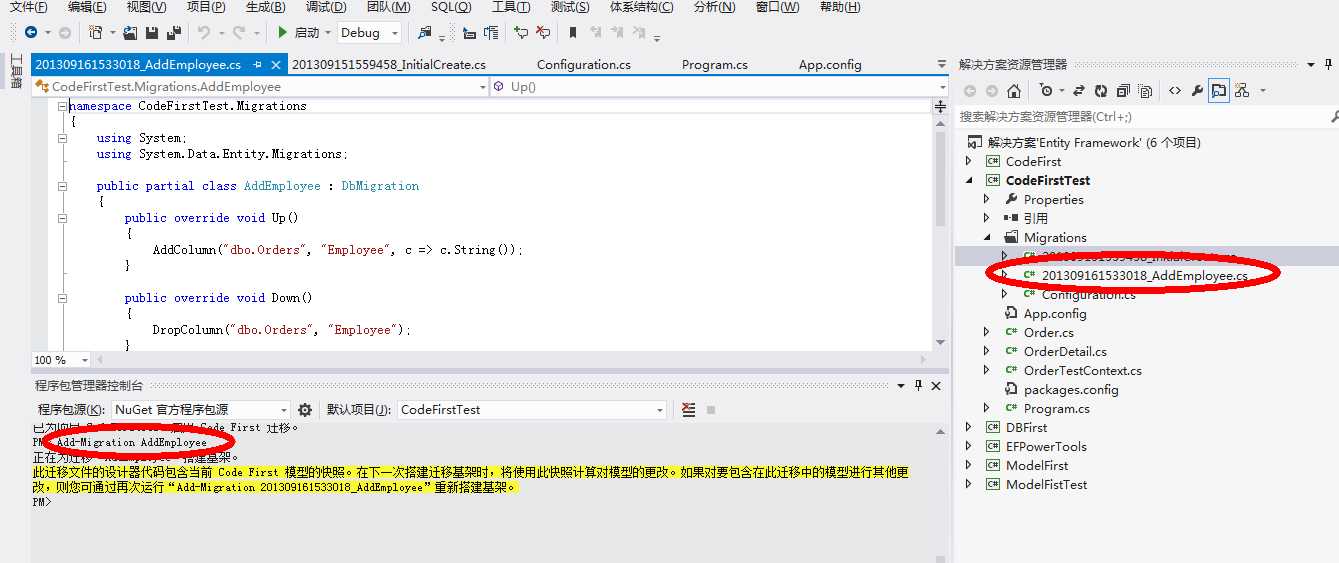This screenshot has height=563, width=1339.
Task: Click the New Project toolbar icon
Action: pyautogui.click(x=96, y=32)
